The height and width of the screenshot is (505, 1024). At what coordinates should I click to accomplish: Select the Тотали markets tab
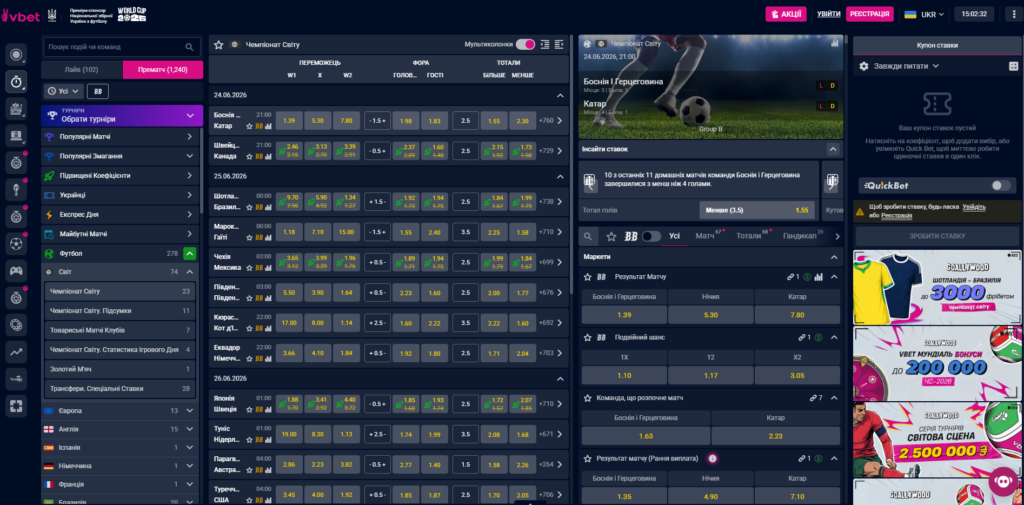pyautogui.click(x=749, y=236)
